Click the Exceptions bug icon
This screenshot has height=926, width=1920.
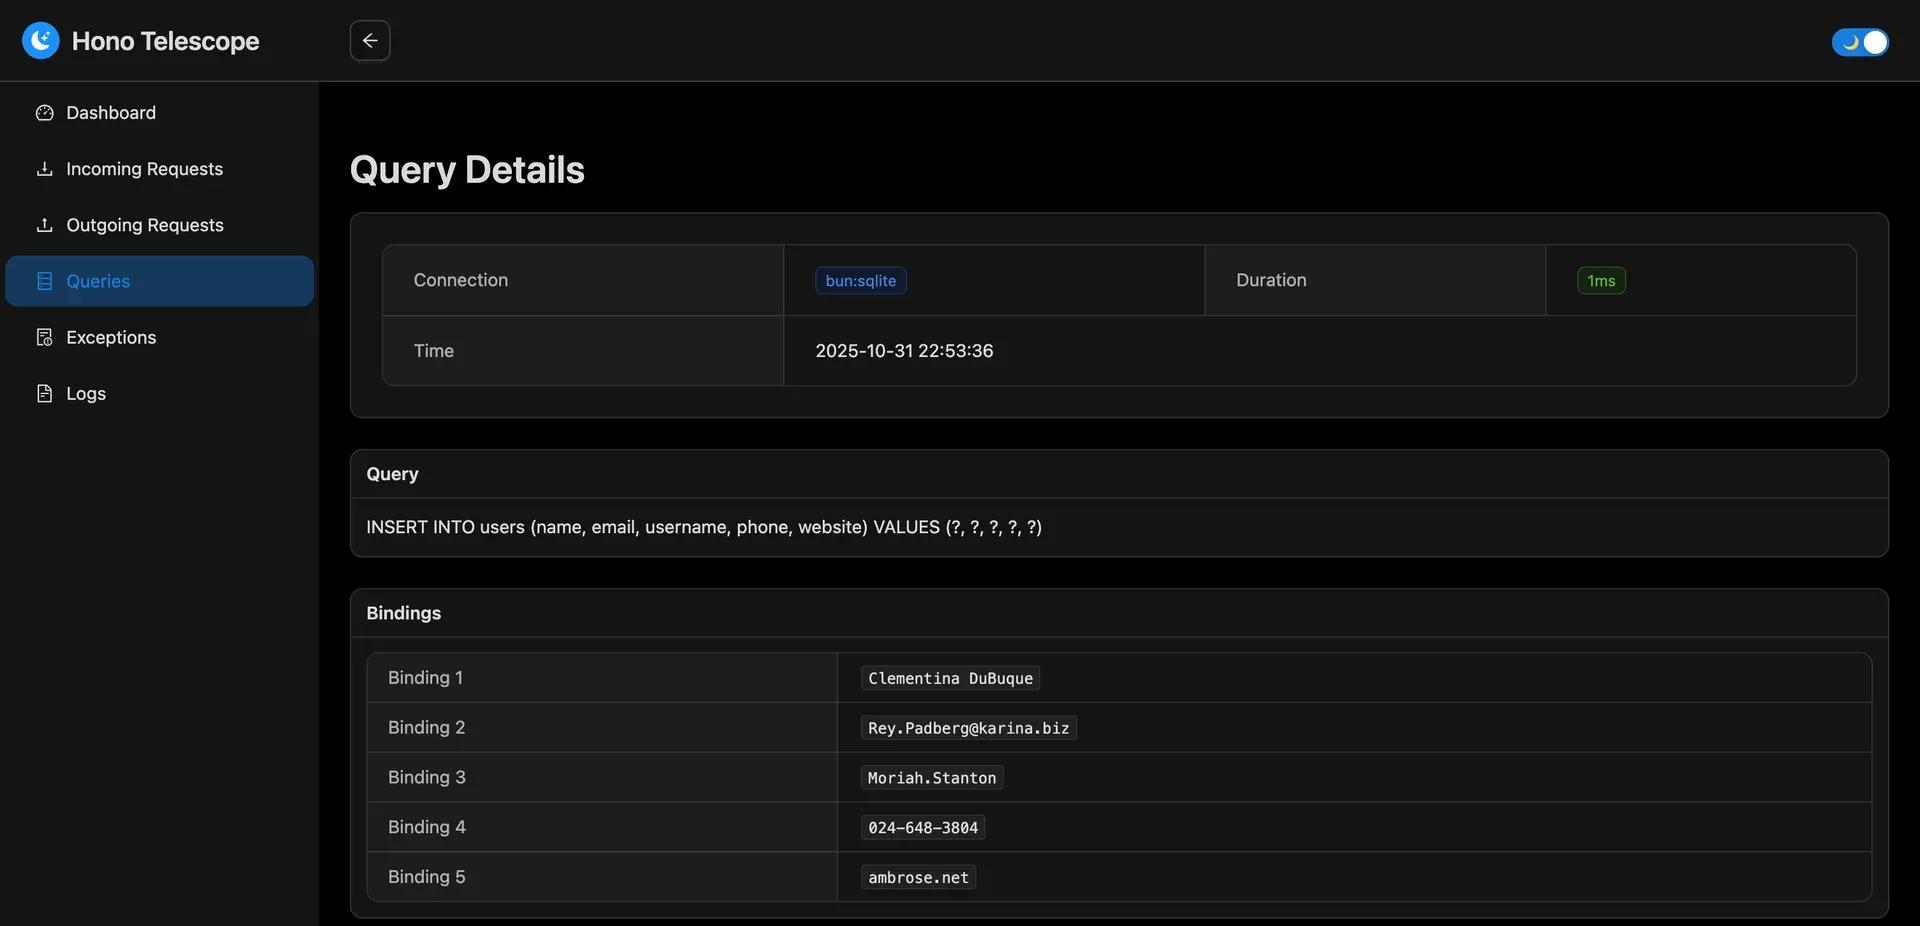pyautogui.click(x=45, y=336)
